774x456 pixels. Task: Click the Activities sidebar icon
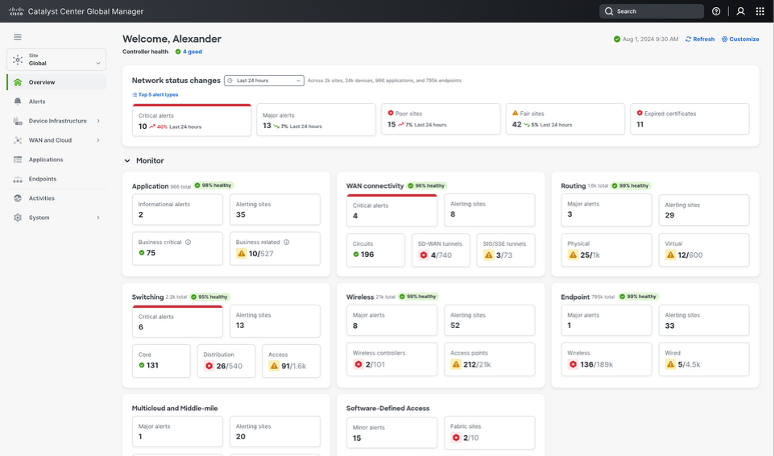click(18, 198)
